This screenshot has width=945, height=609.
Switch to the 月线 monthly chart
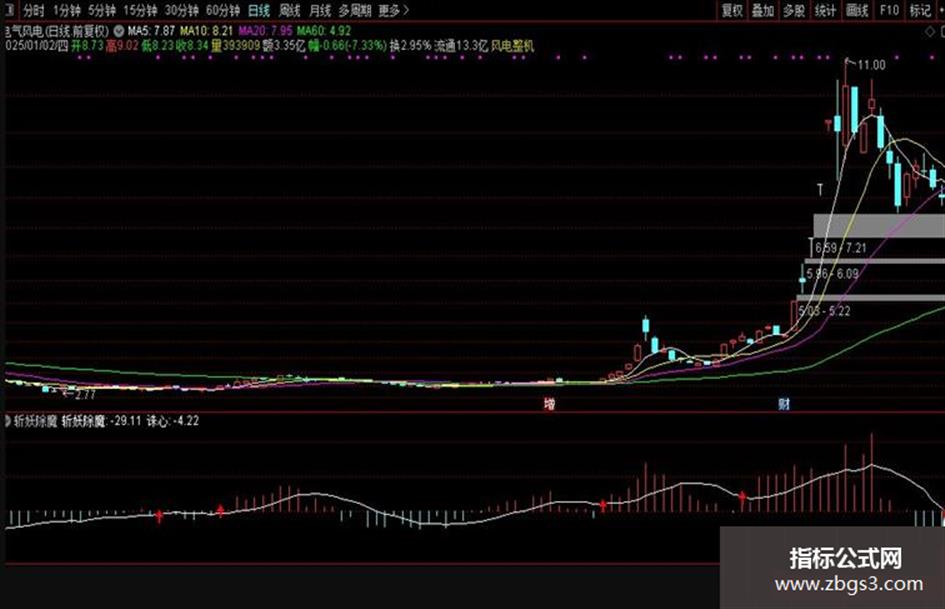[320, 10]
